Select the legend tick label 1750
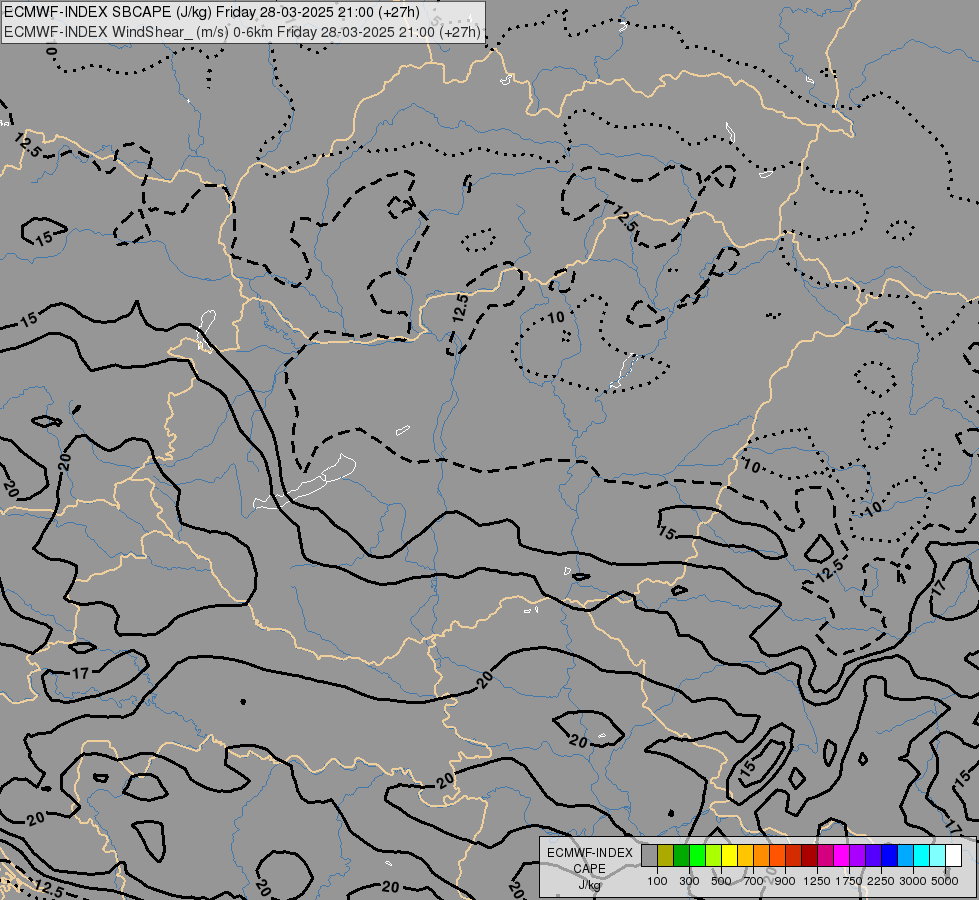Image resolution: width=979 pixels, height=900 pixels. (849, 881)
